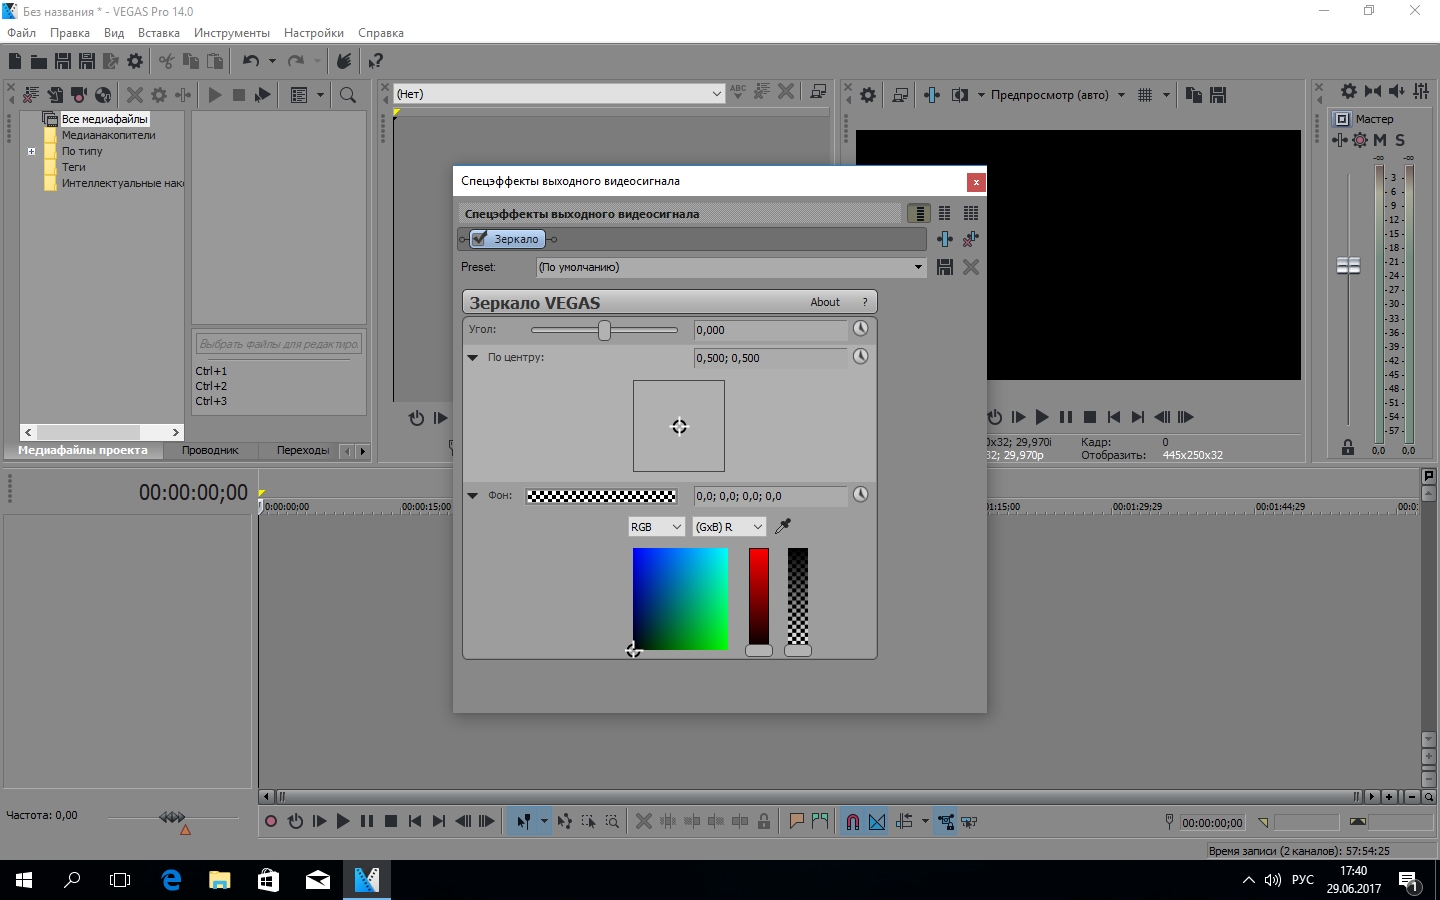This screenshot has width=1440, height=900.
Task: Click the record button in transport bar
Action: tap(271, 821)
